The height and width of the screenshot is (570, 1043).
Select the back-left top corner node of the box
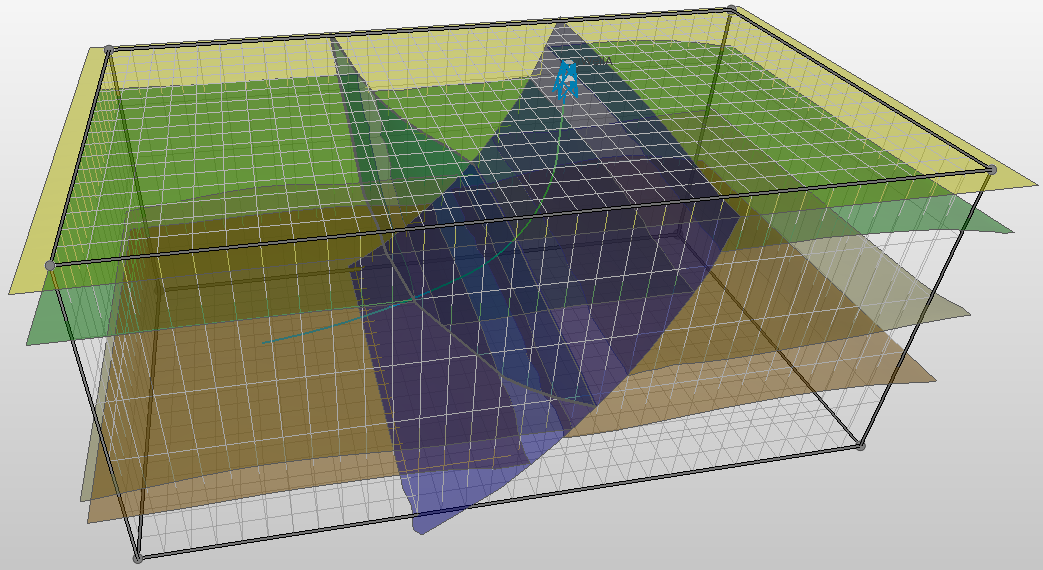click(x=109, y=49)
